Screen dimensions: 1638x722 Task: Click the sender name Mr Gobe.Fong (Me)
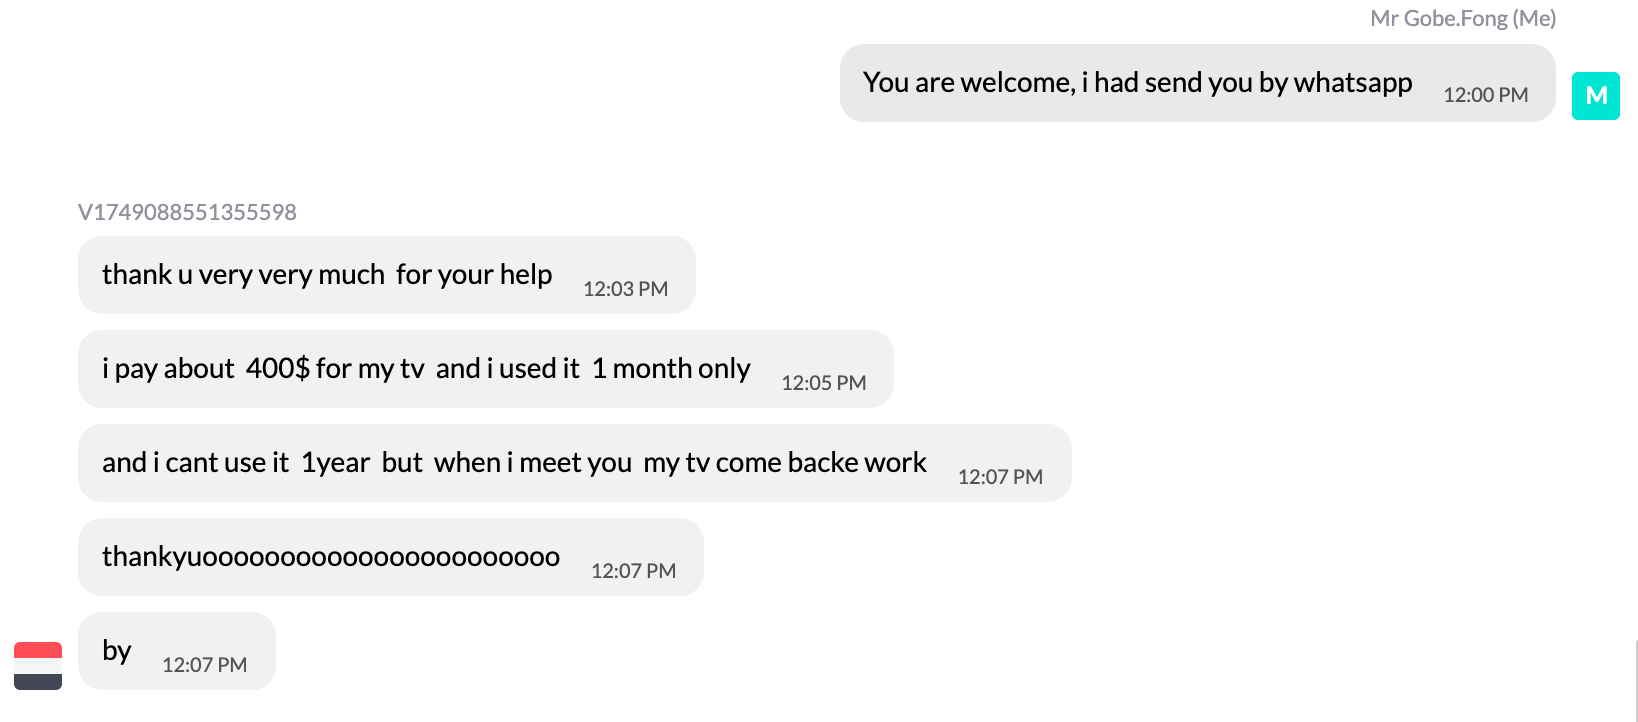1462,18
